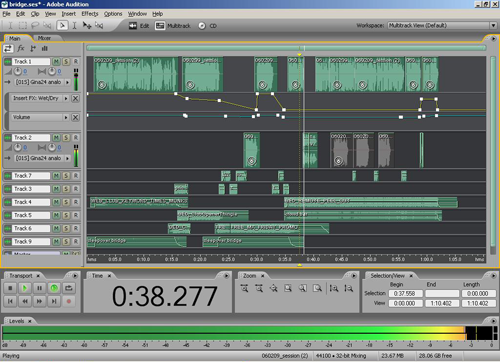Open Transport panel options menu

[75, 276]
